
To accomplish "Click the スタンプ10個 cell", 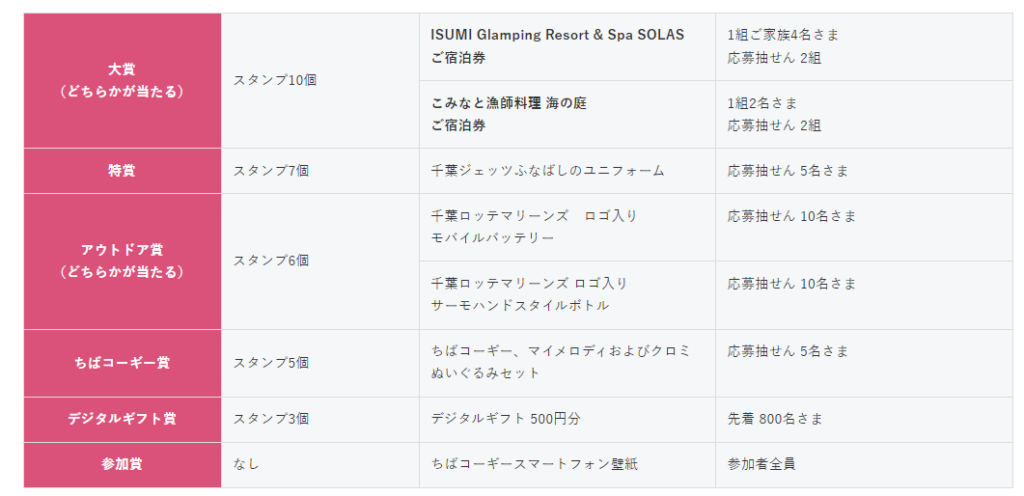I will pyautogui.click(x=320, y=80).
